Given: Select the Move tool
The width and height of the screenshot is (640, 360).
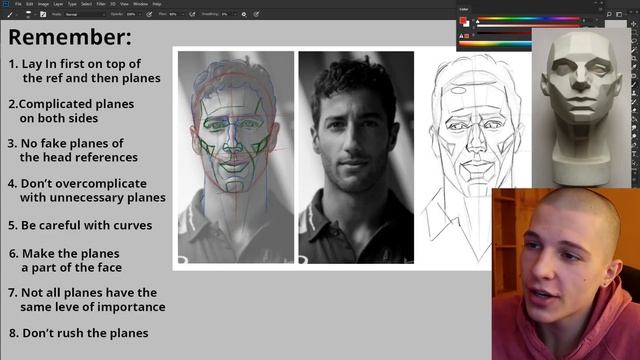Looking at the screenshot, I should 634,24.
